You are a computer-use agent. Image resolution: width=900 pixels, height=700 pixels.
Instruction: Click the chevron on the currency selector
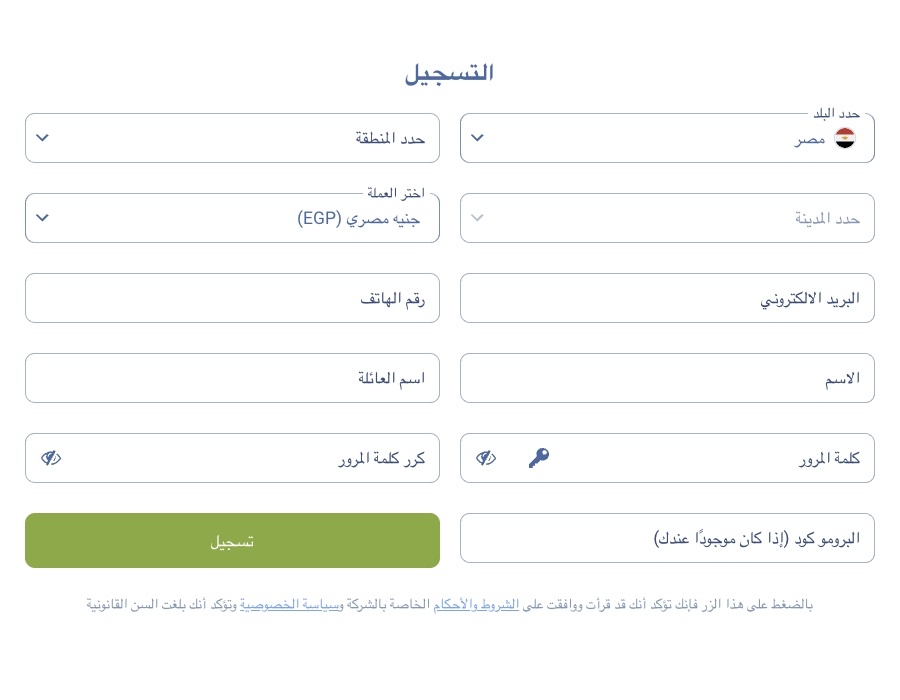42,217
